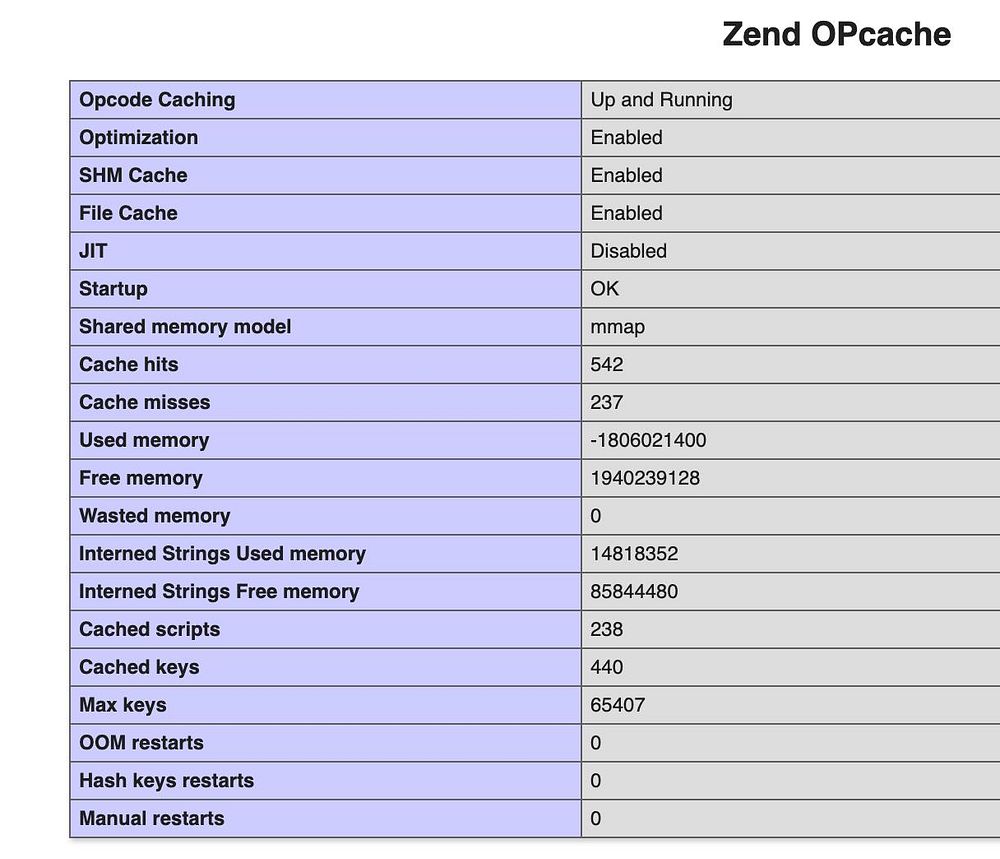Click the SHM Cache label

click(x=133, y=175)
